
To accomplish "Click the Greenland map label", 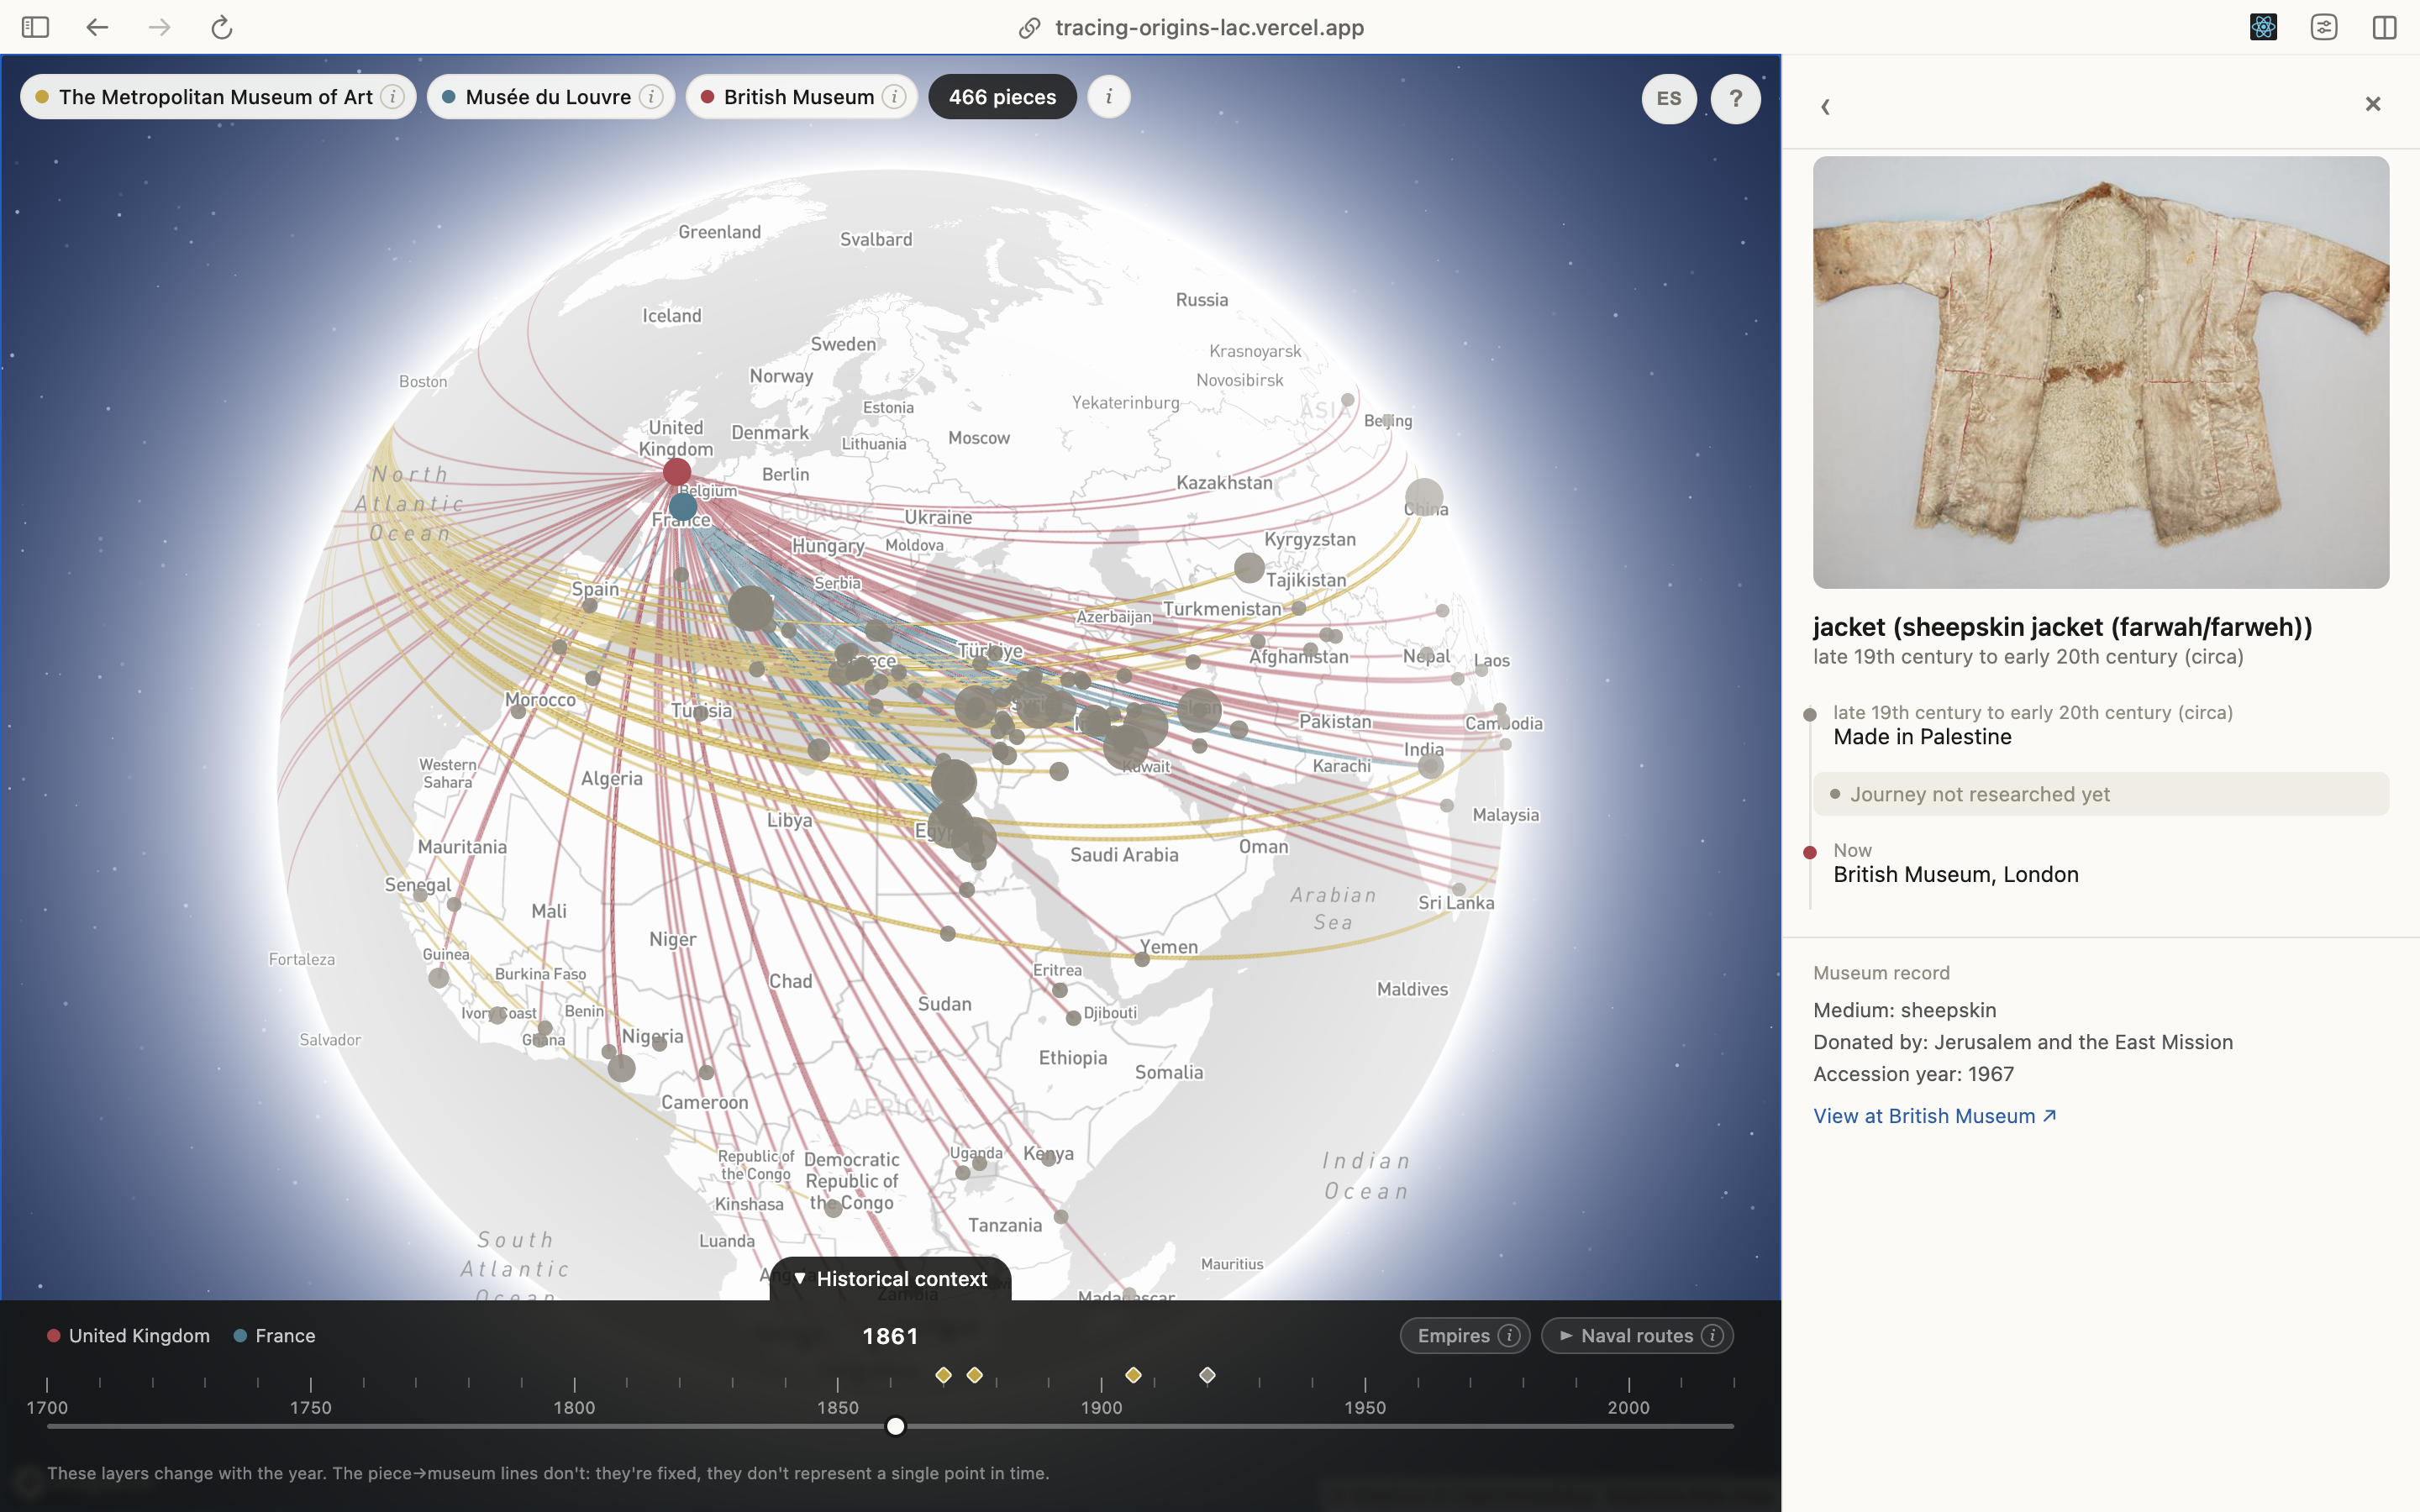I will (719, 232).
